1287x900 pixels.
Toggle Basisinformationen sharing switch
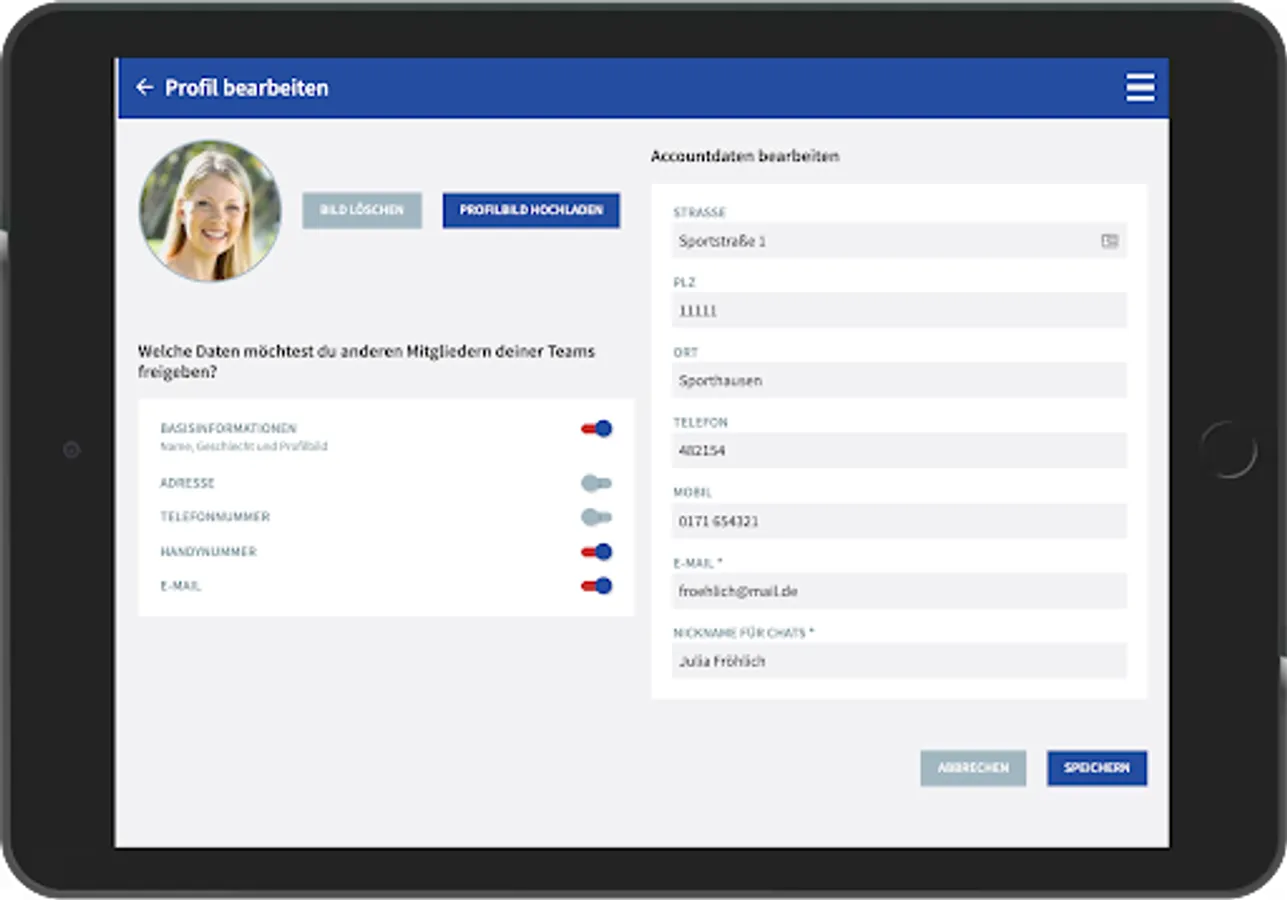(x=597, y=429)
